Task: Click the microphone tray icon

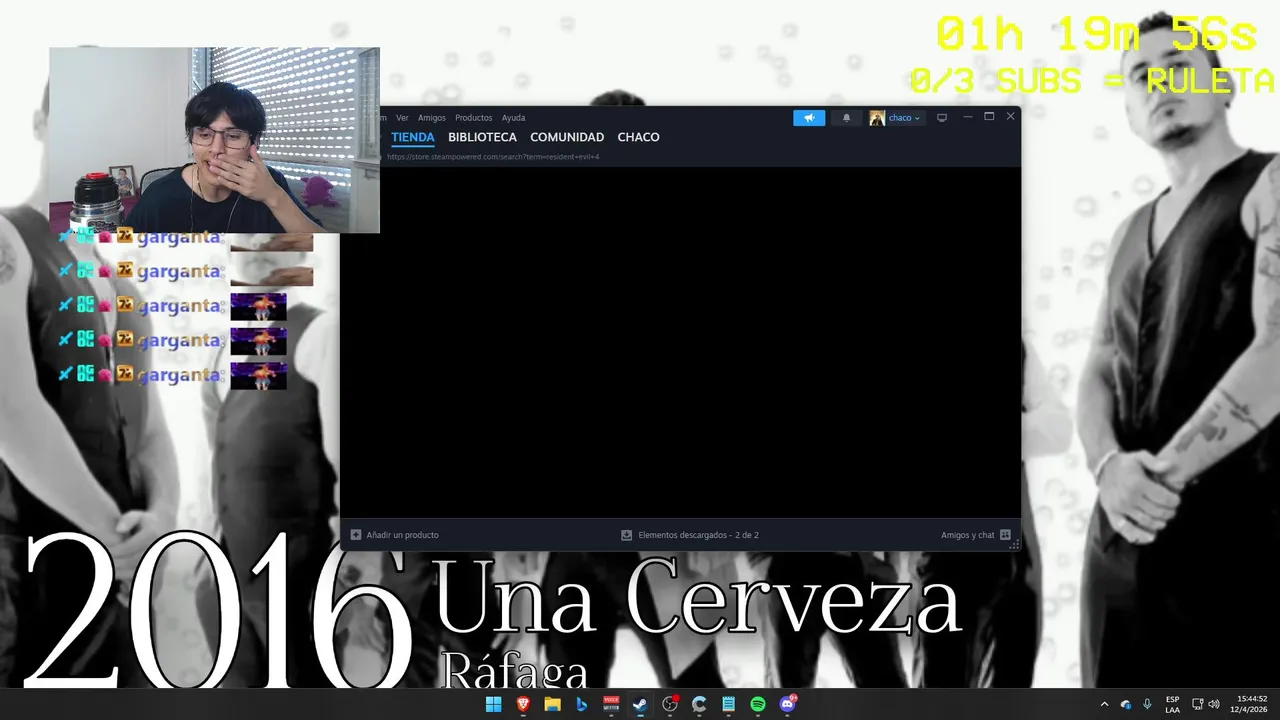Action: point(1147,704)
